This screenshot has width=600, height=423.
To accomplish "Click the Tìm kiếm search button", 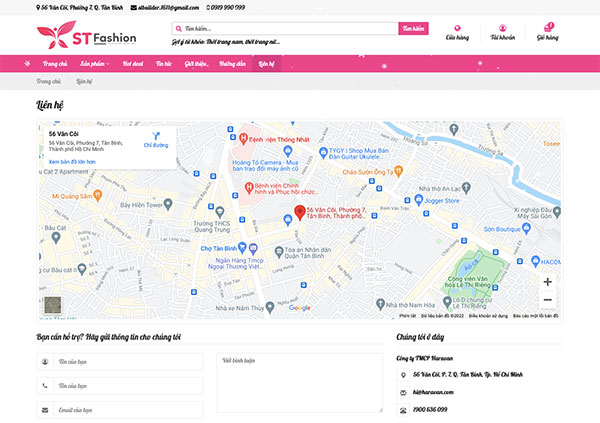I will [413, 28].
